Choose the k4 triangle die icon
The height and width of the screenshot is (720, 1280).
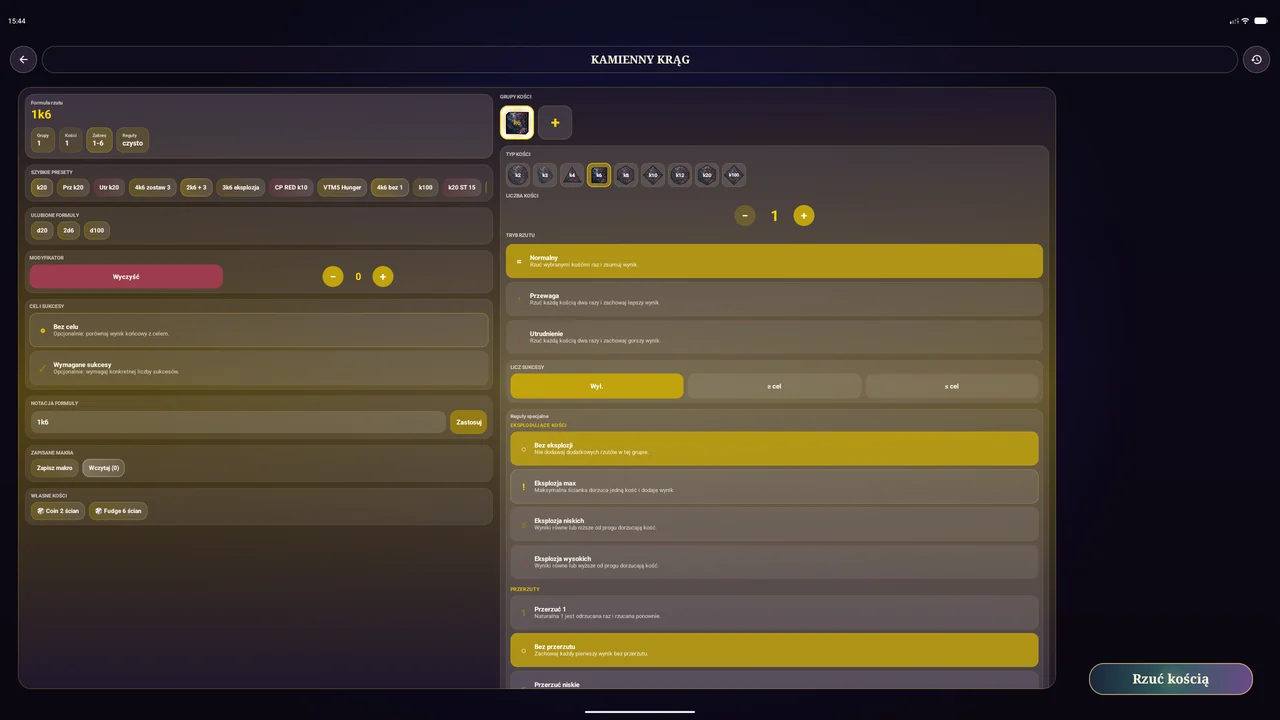click(572, 175)
